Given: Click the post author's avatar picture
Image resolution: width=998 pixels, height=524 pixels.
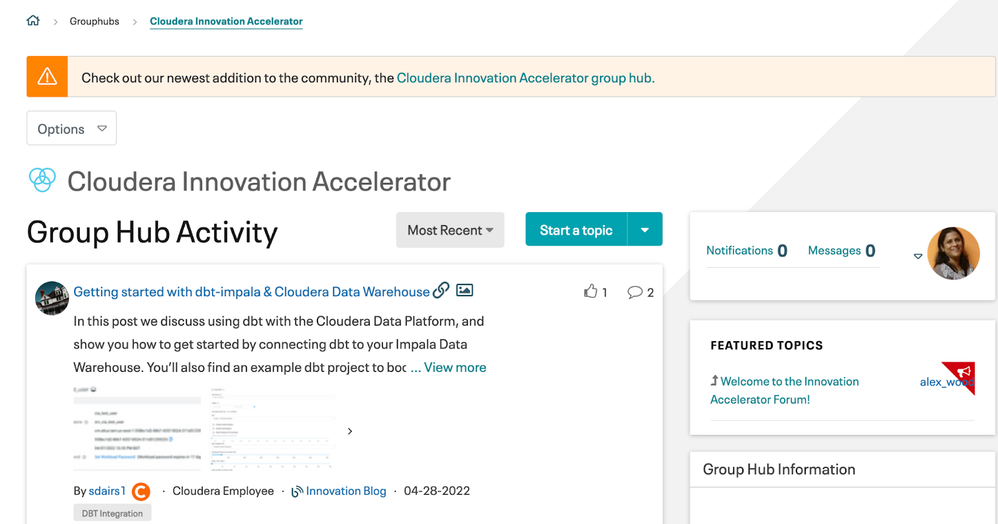Looking at the screenshot, I should pos(52,297).
